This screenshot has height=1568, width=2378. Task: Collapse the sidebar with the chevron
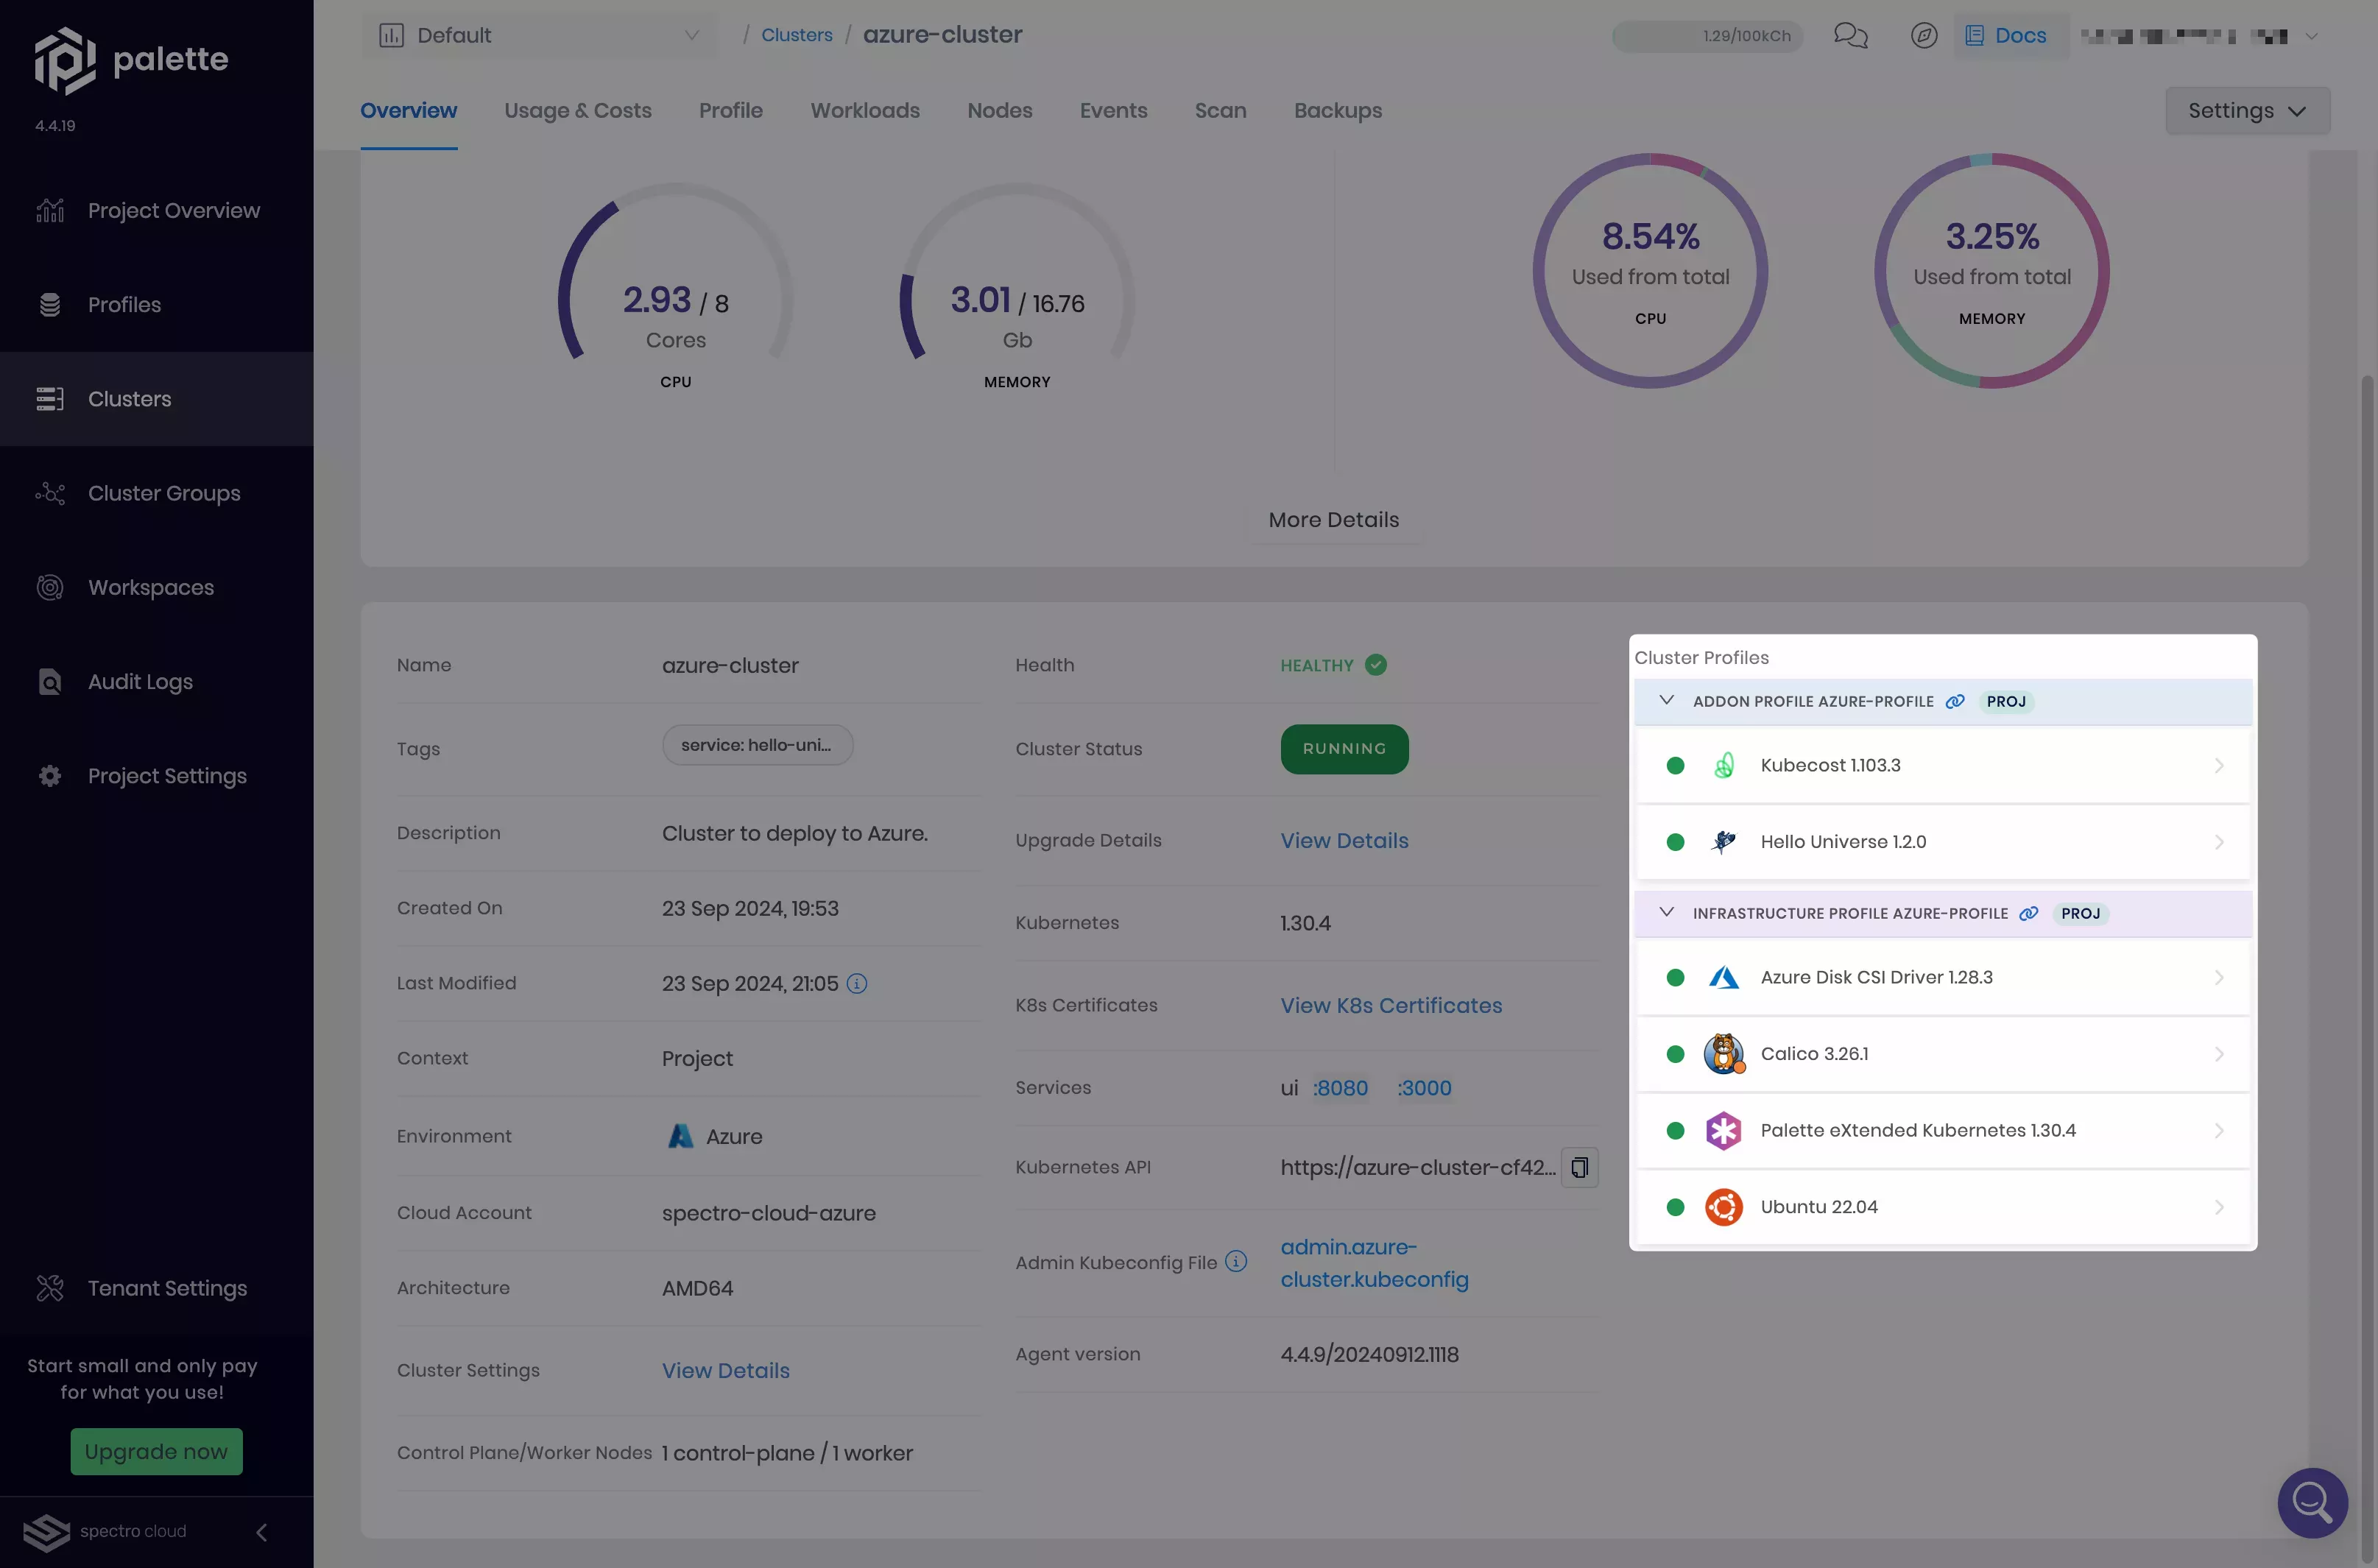click(x=262, y=1531)
